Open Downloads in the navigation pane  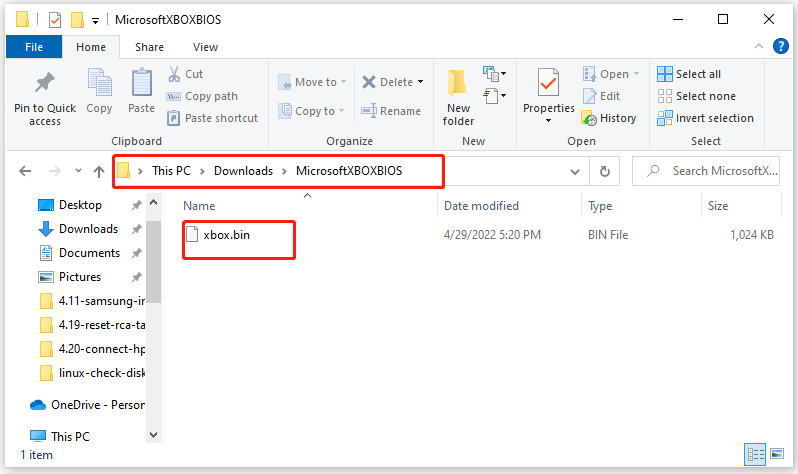(x=89, y=229)
